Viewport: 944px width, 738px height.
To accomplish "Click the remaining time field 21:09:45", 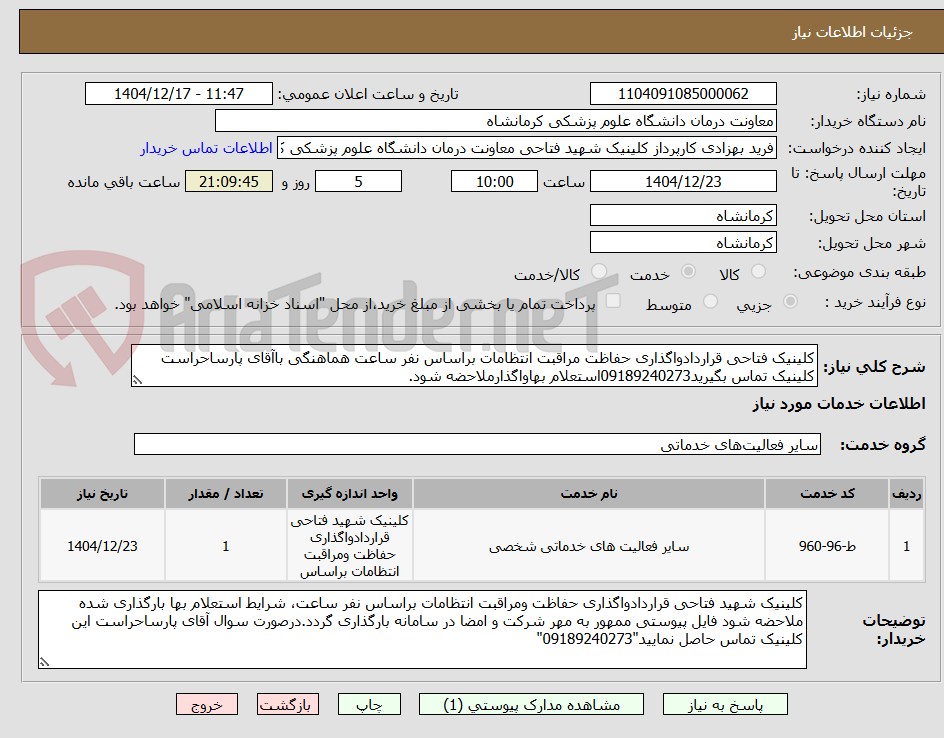I will tap(229, 181).
